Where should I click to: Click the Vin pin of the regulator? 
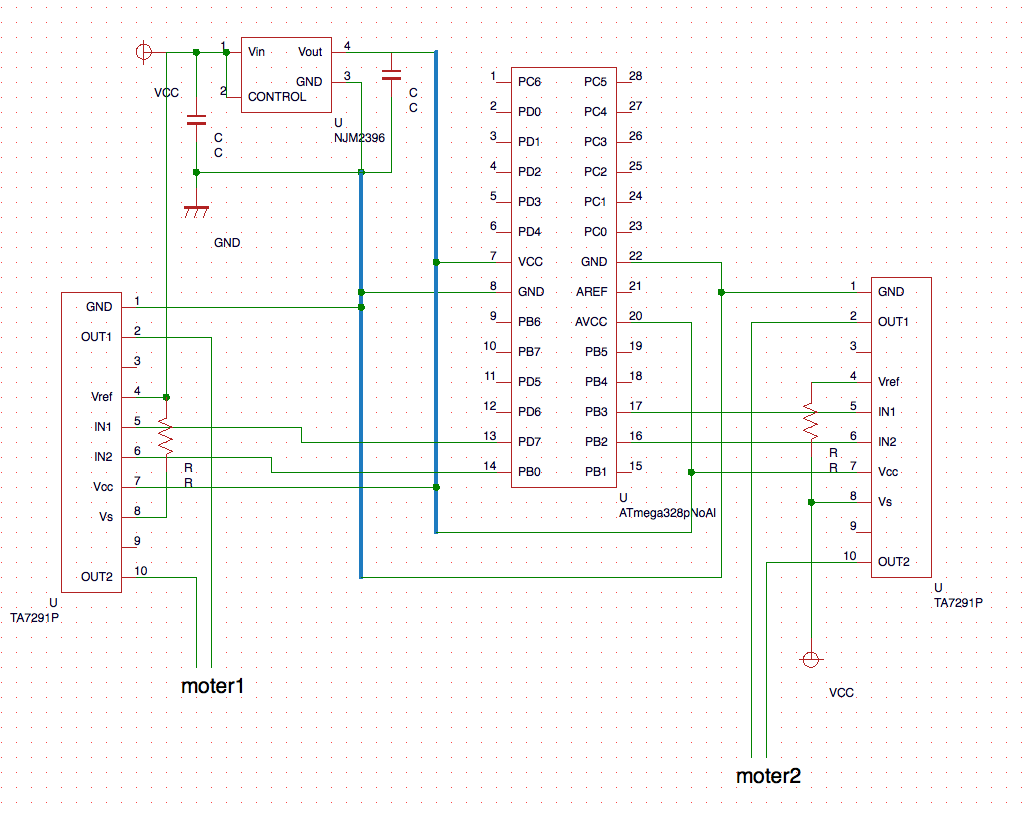[x=256, y=52]
